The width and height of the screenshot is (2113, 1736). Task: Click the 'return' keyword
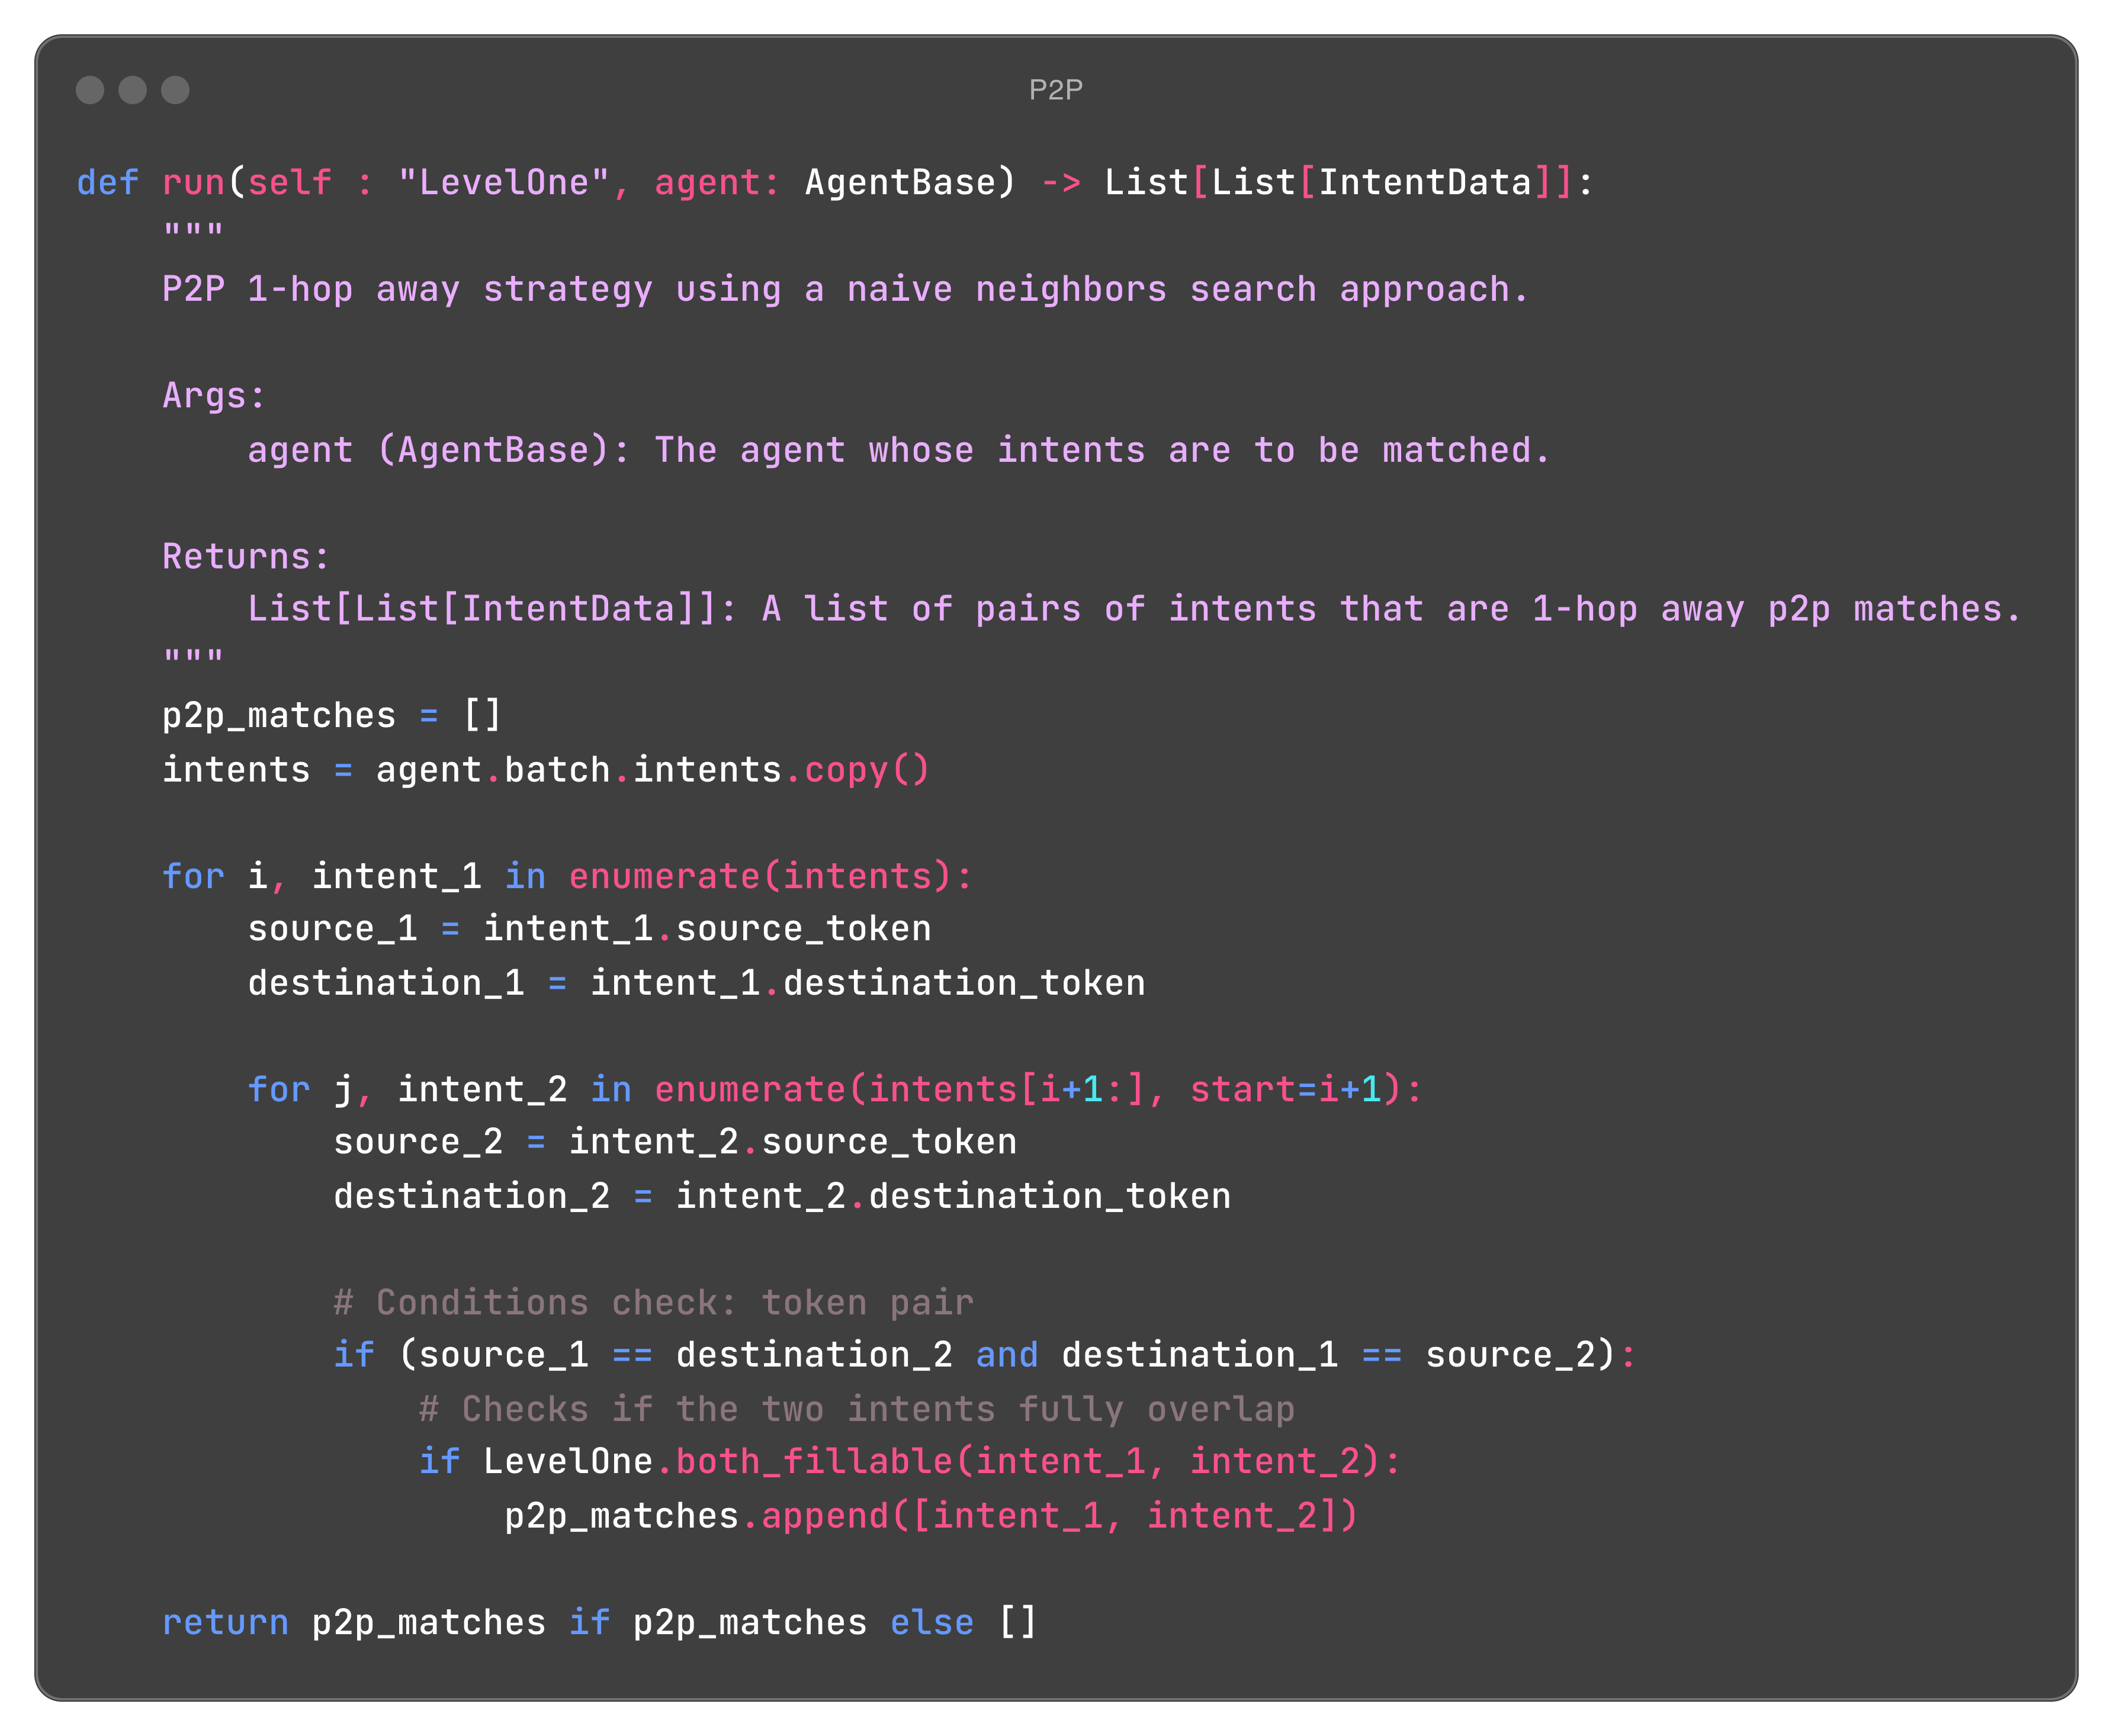pos(225,1622)
